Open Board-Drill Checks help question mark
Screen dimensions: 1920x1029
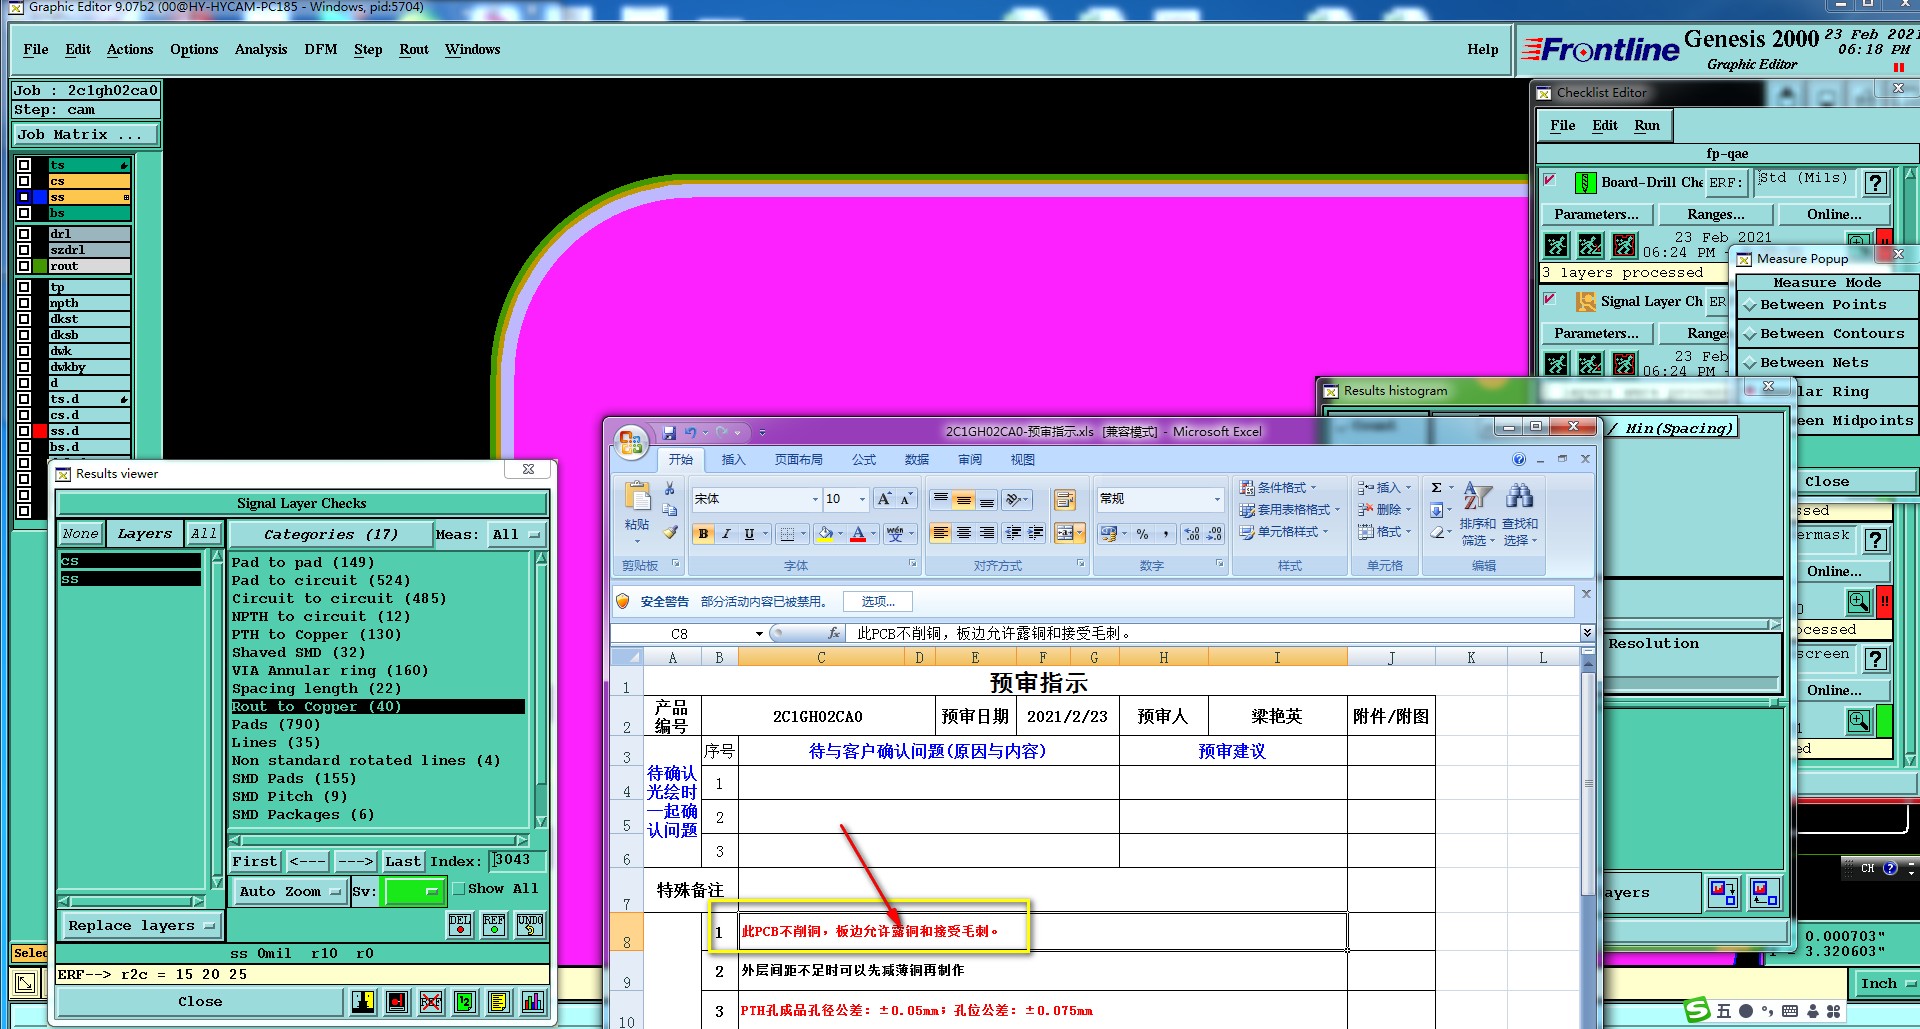pos(1876,183)
